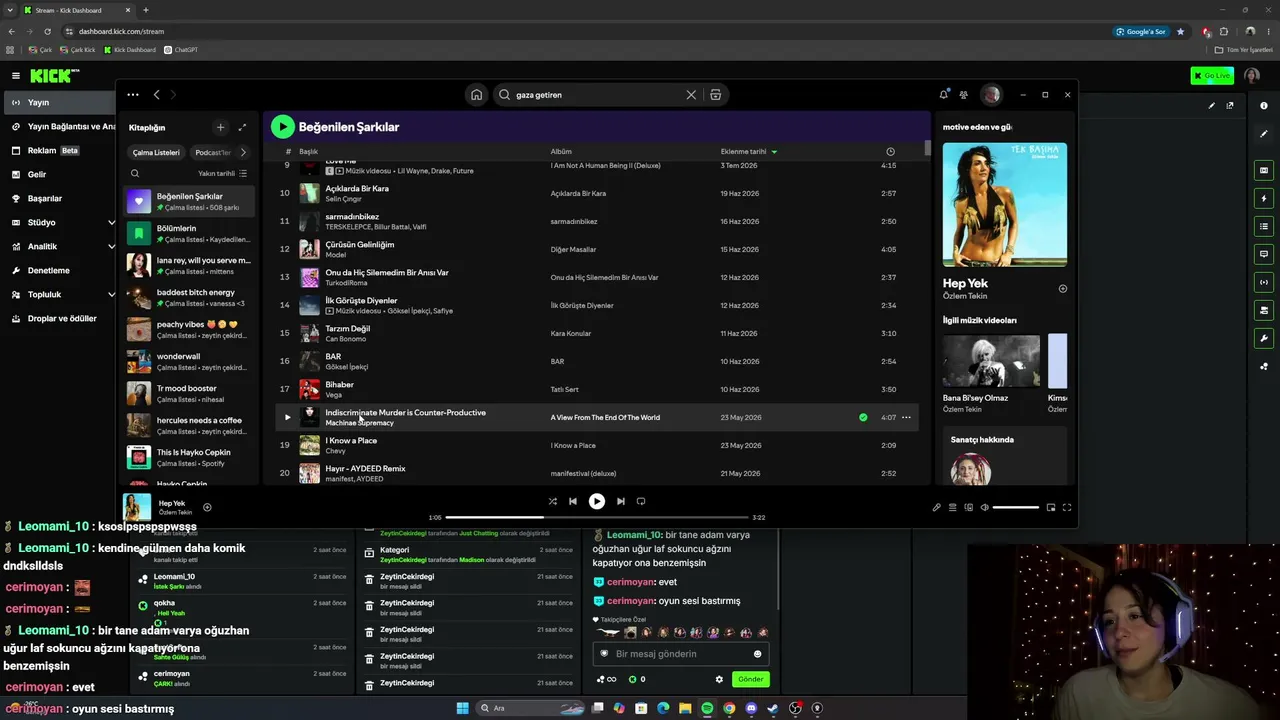Toggle repeat in the Spotify player

coord(641,501)
